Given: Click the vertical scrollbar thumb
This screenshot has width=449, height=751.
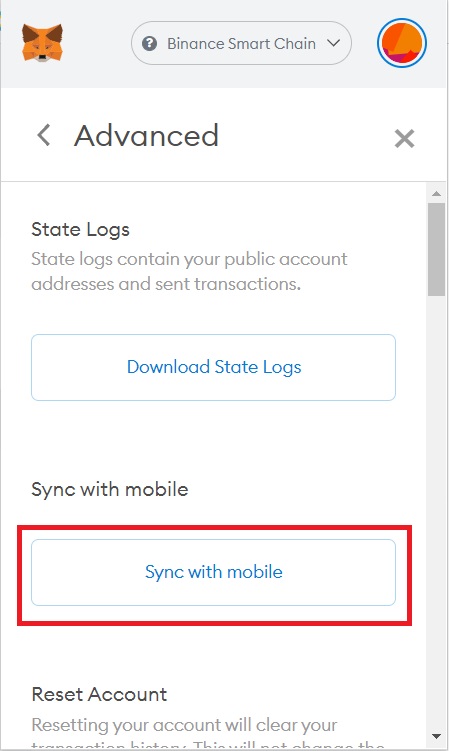Looking at the screenshot, I should click(436, 250).
